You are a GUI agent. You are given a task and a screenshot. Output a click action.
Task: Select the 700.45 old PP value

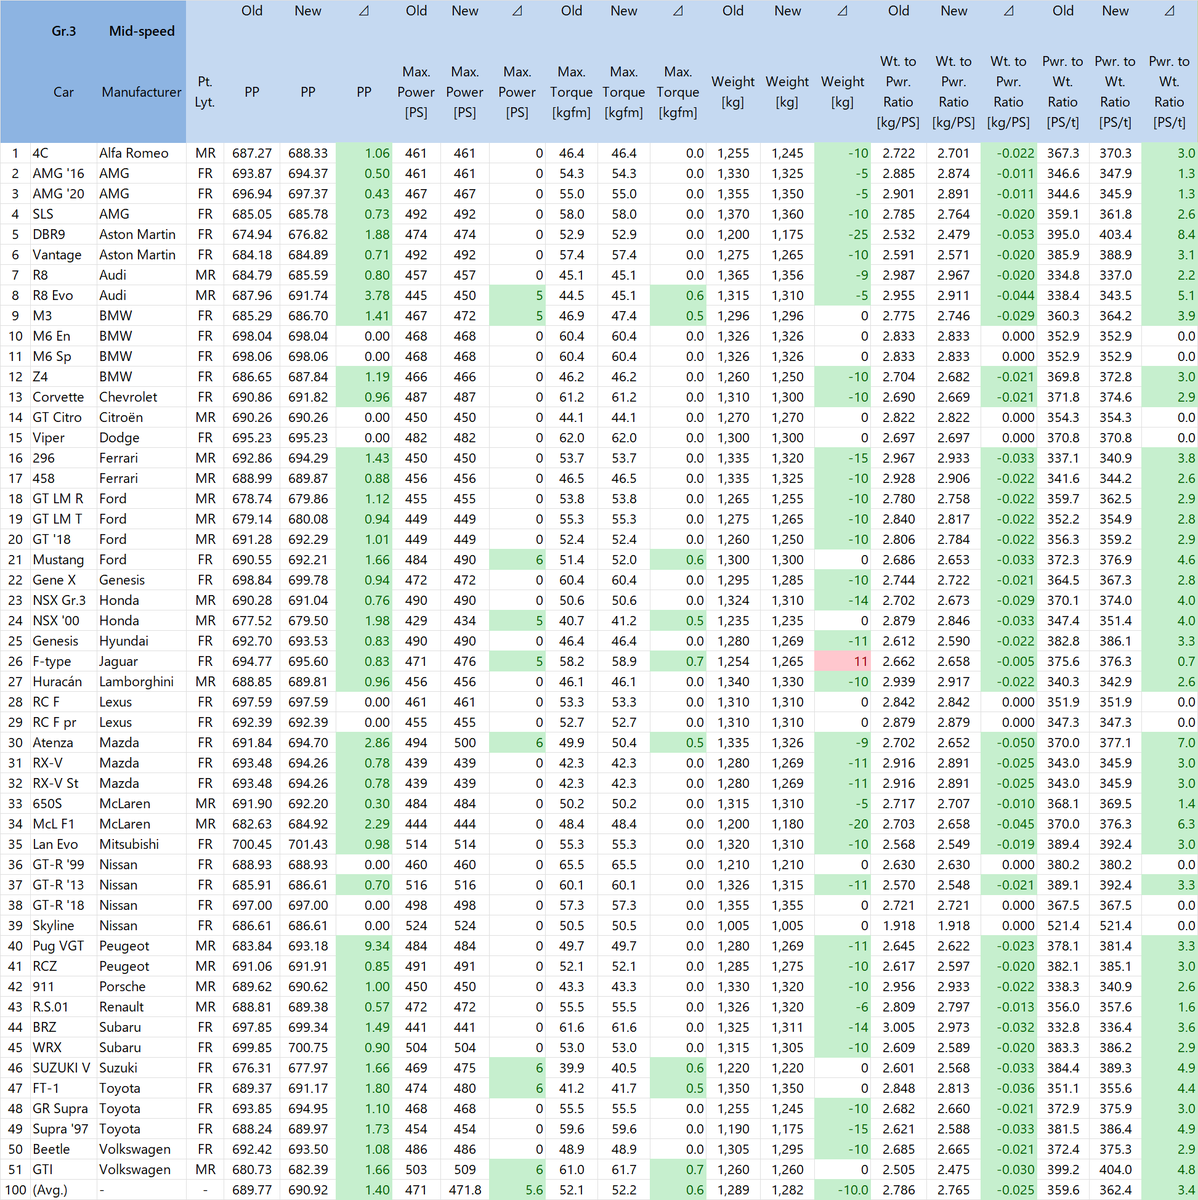tap(252, 844)
